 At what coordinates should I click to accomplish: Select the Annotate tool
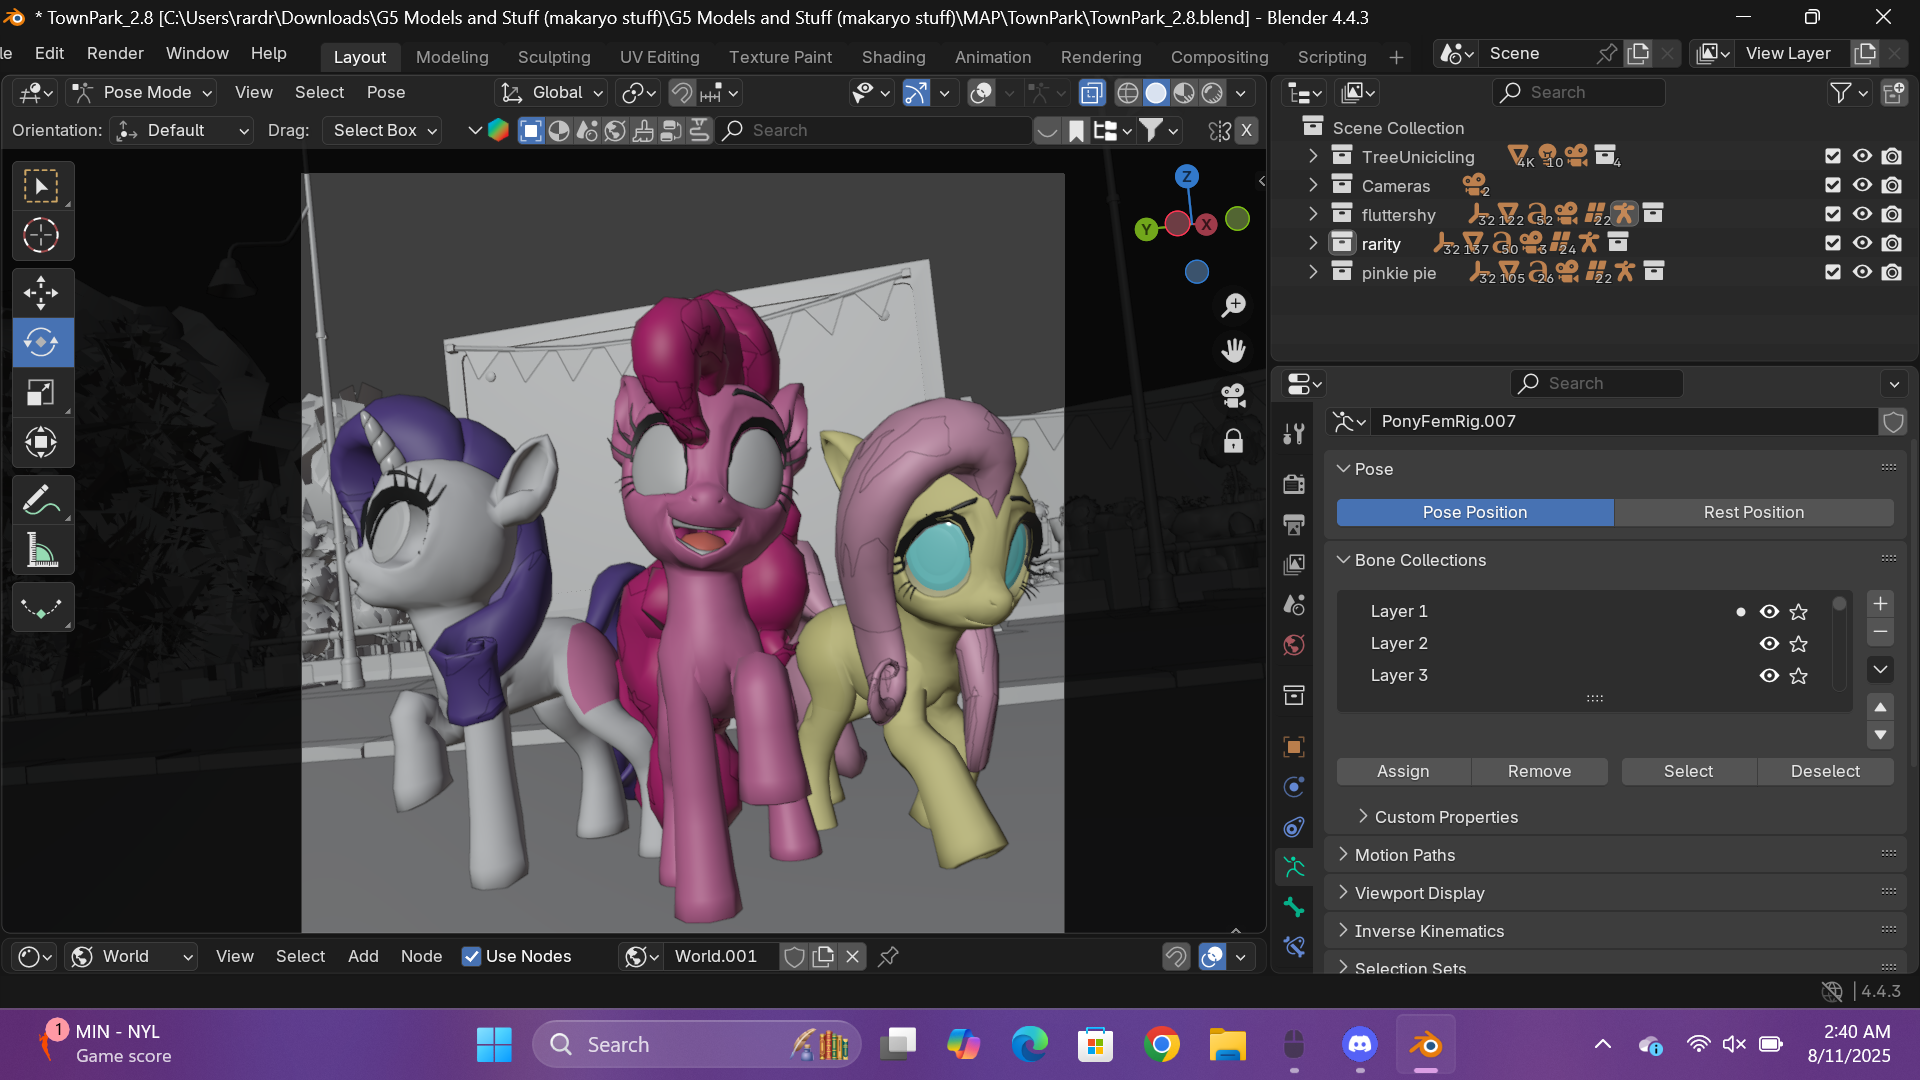[41, 500]
